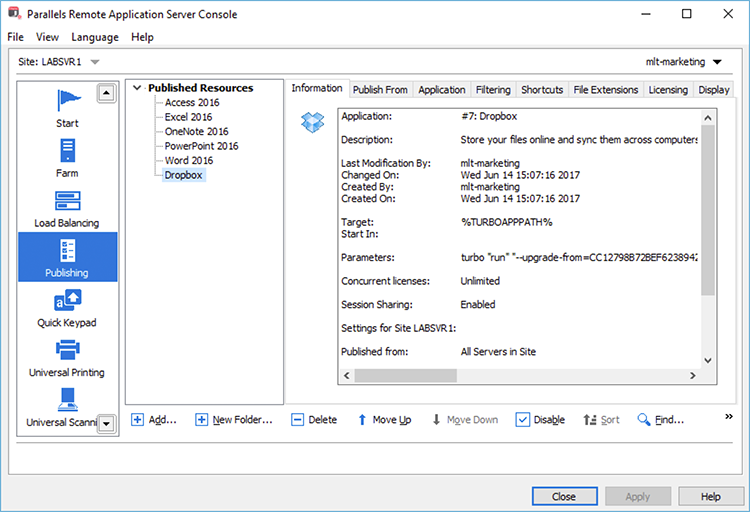Click the Move Down arrow icon

[x=436, y=420]
